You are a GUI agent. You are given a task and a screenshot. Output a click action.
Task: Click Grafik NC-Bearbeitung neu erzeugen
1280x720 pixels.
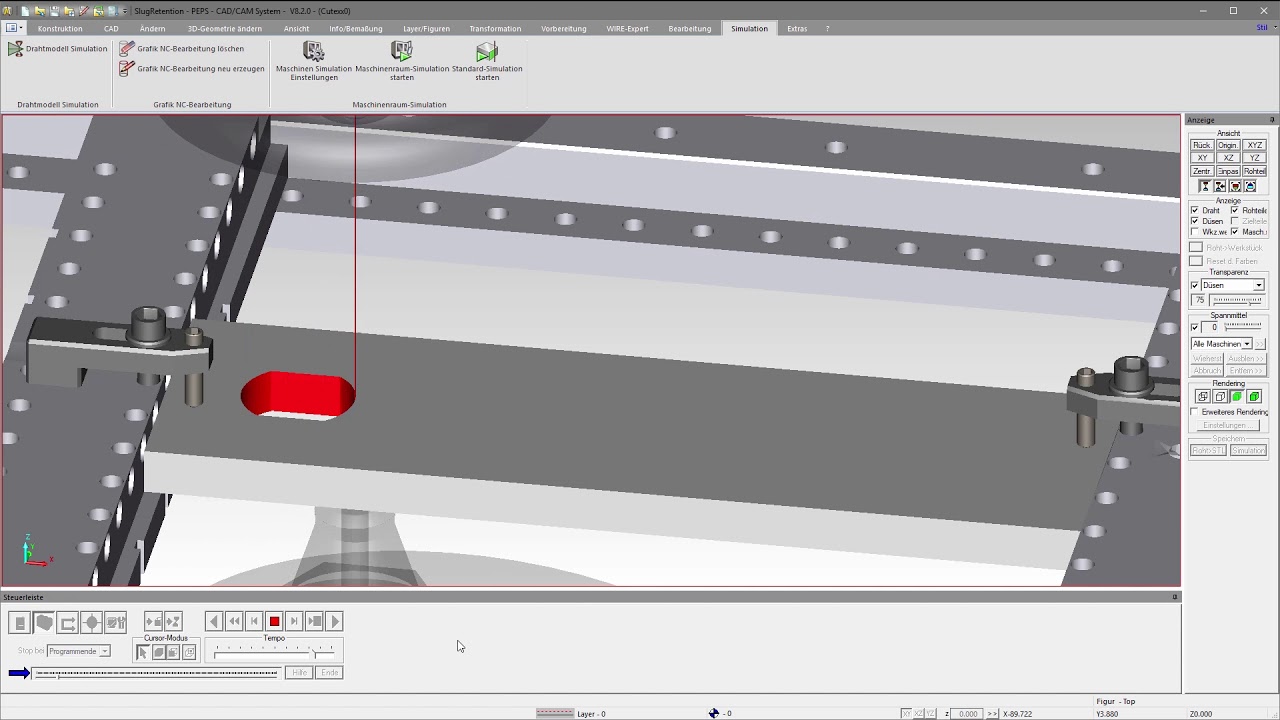pos(192,69)
